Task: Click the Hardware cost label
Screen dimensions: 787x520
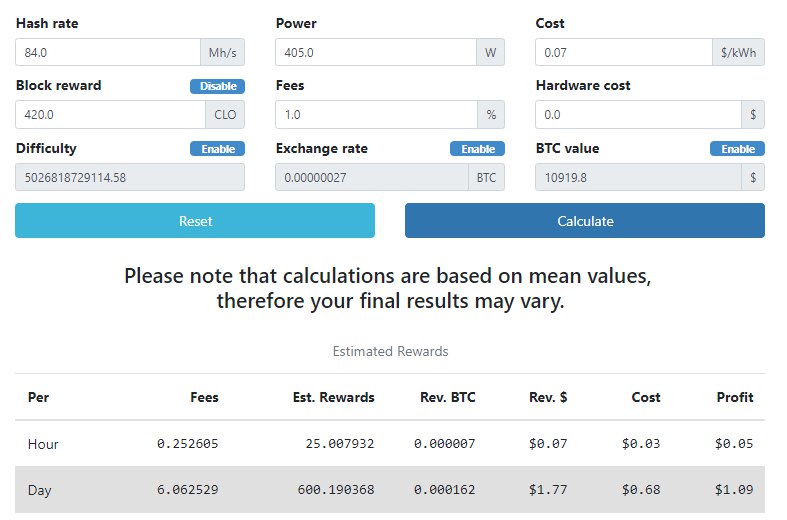Action: coord(583,85)
